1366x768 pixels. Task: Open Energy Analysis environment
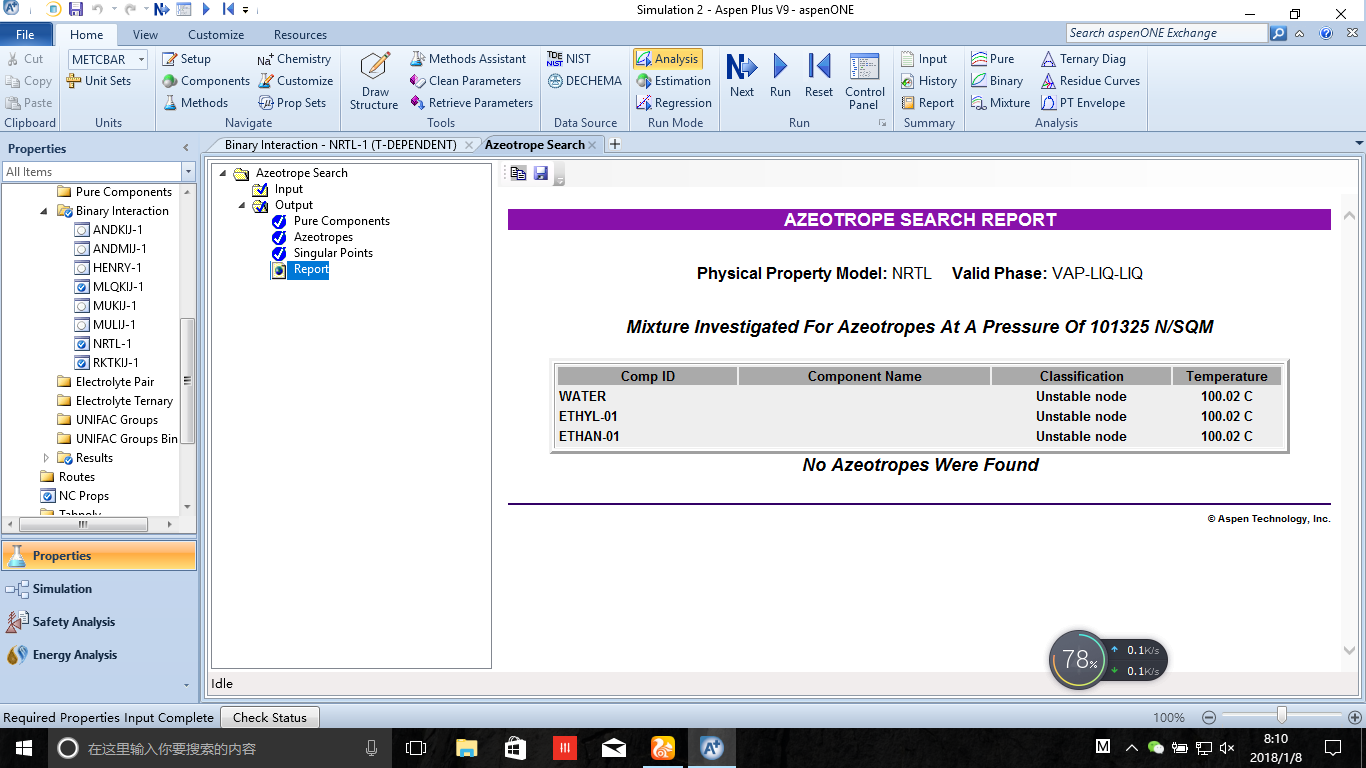[x=98, y=655]
